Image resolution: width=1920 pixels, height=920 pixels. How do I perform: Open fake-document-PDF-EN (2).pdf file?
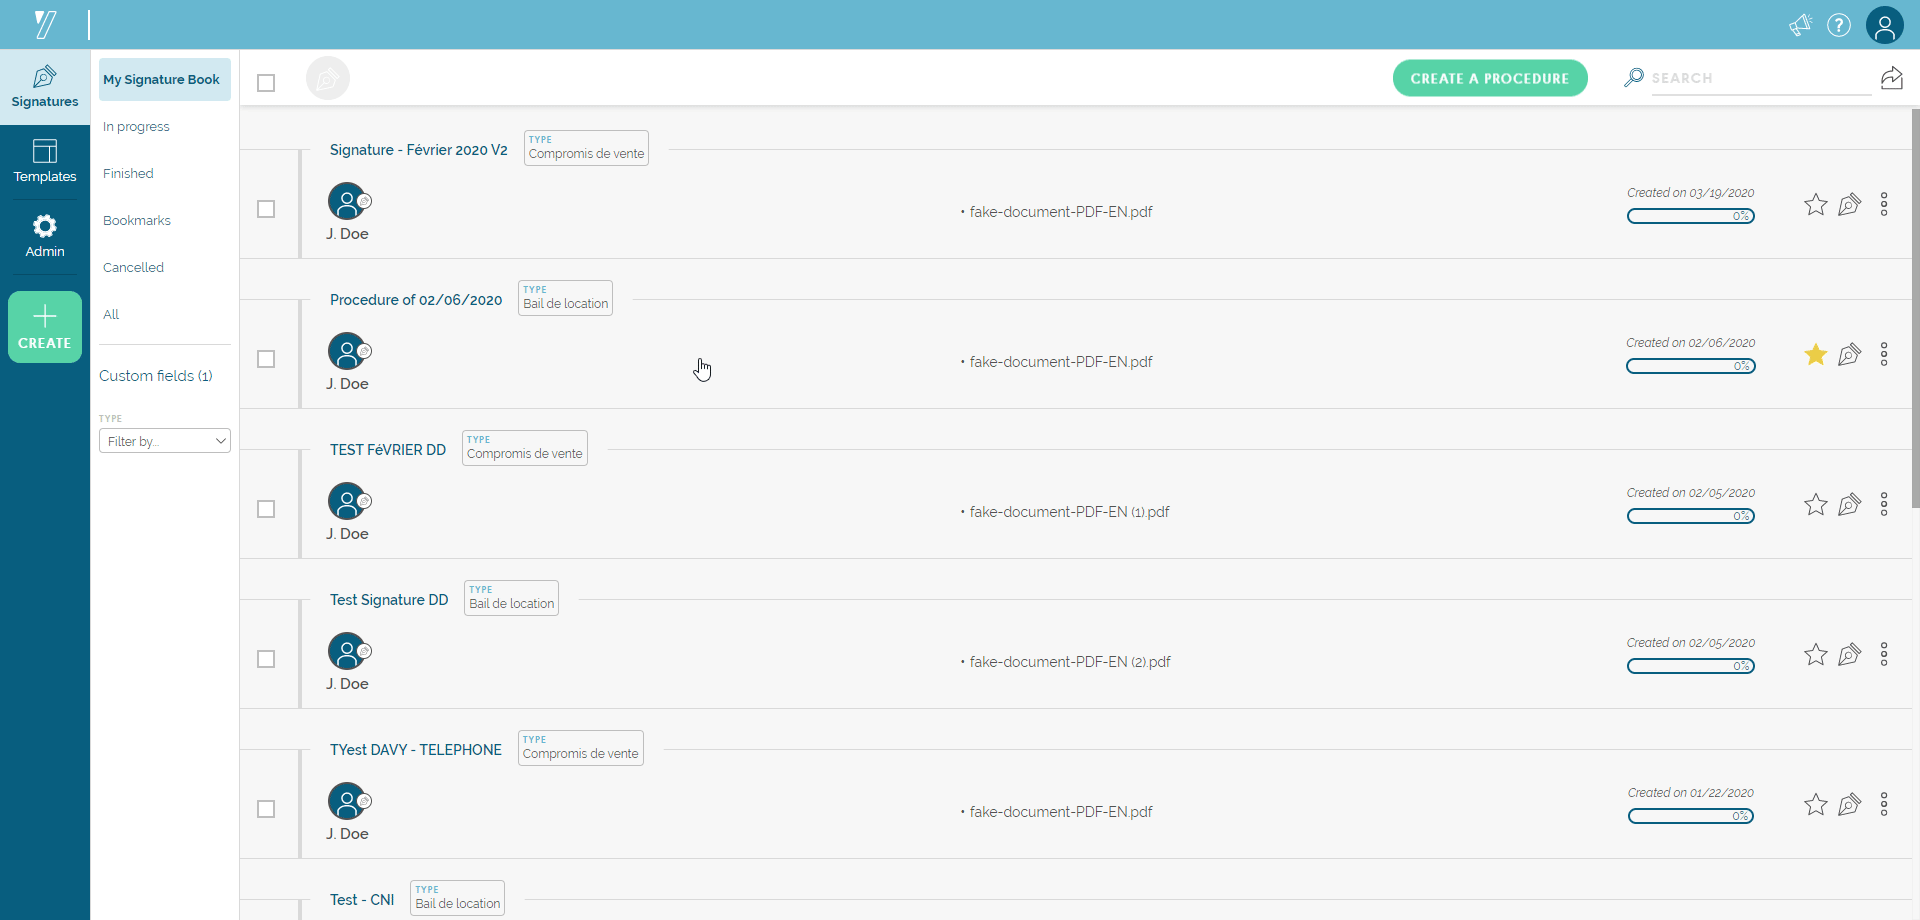tap(1070, 662)
